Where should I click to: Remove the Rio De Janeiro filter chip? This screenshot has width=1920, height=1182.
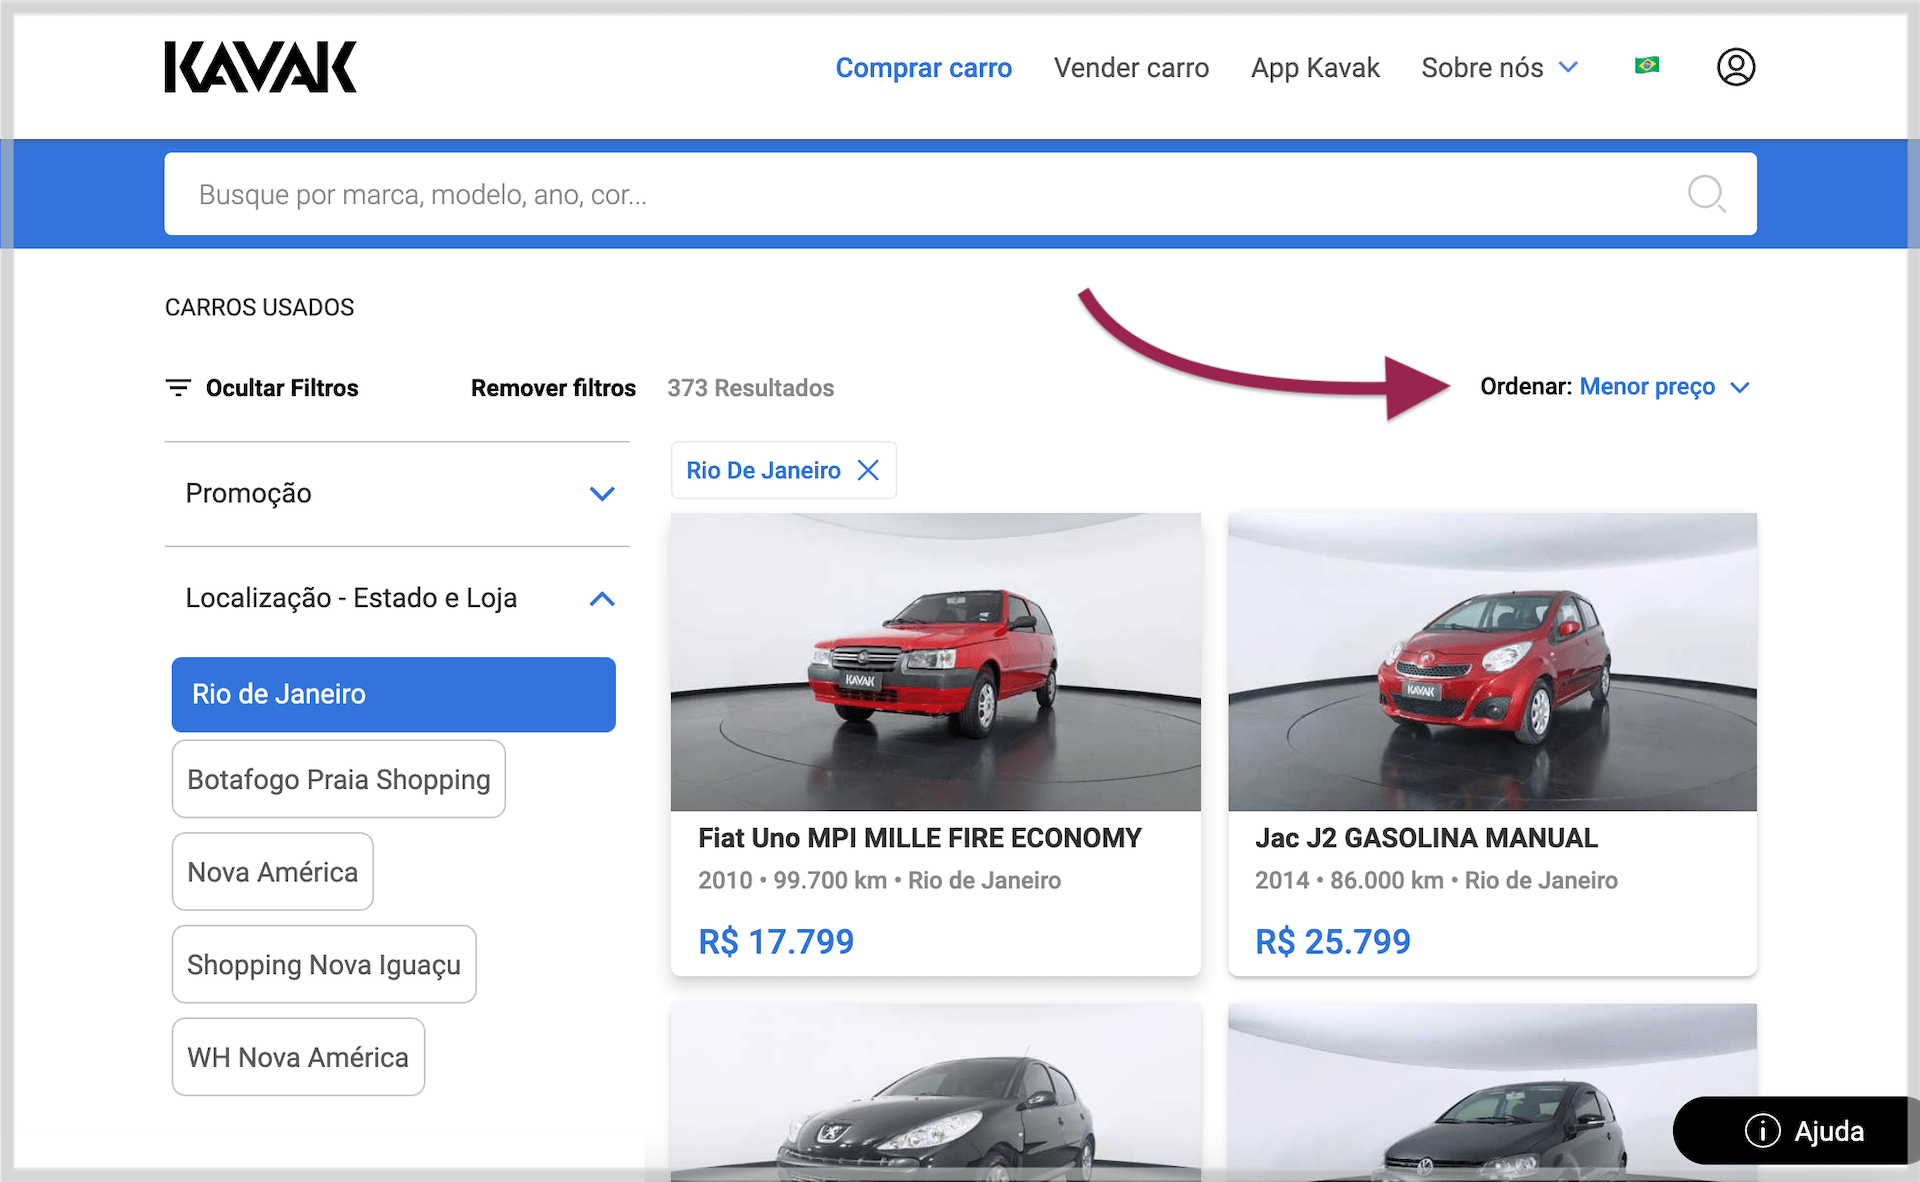tap(868, 470)
